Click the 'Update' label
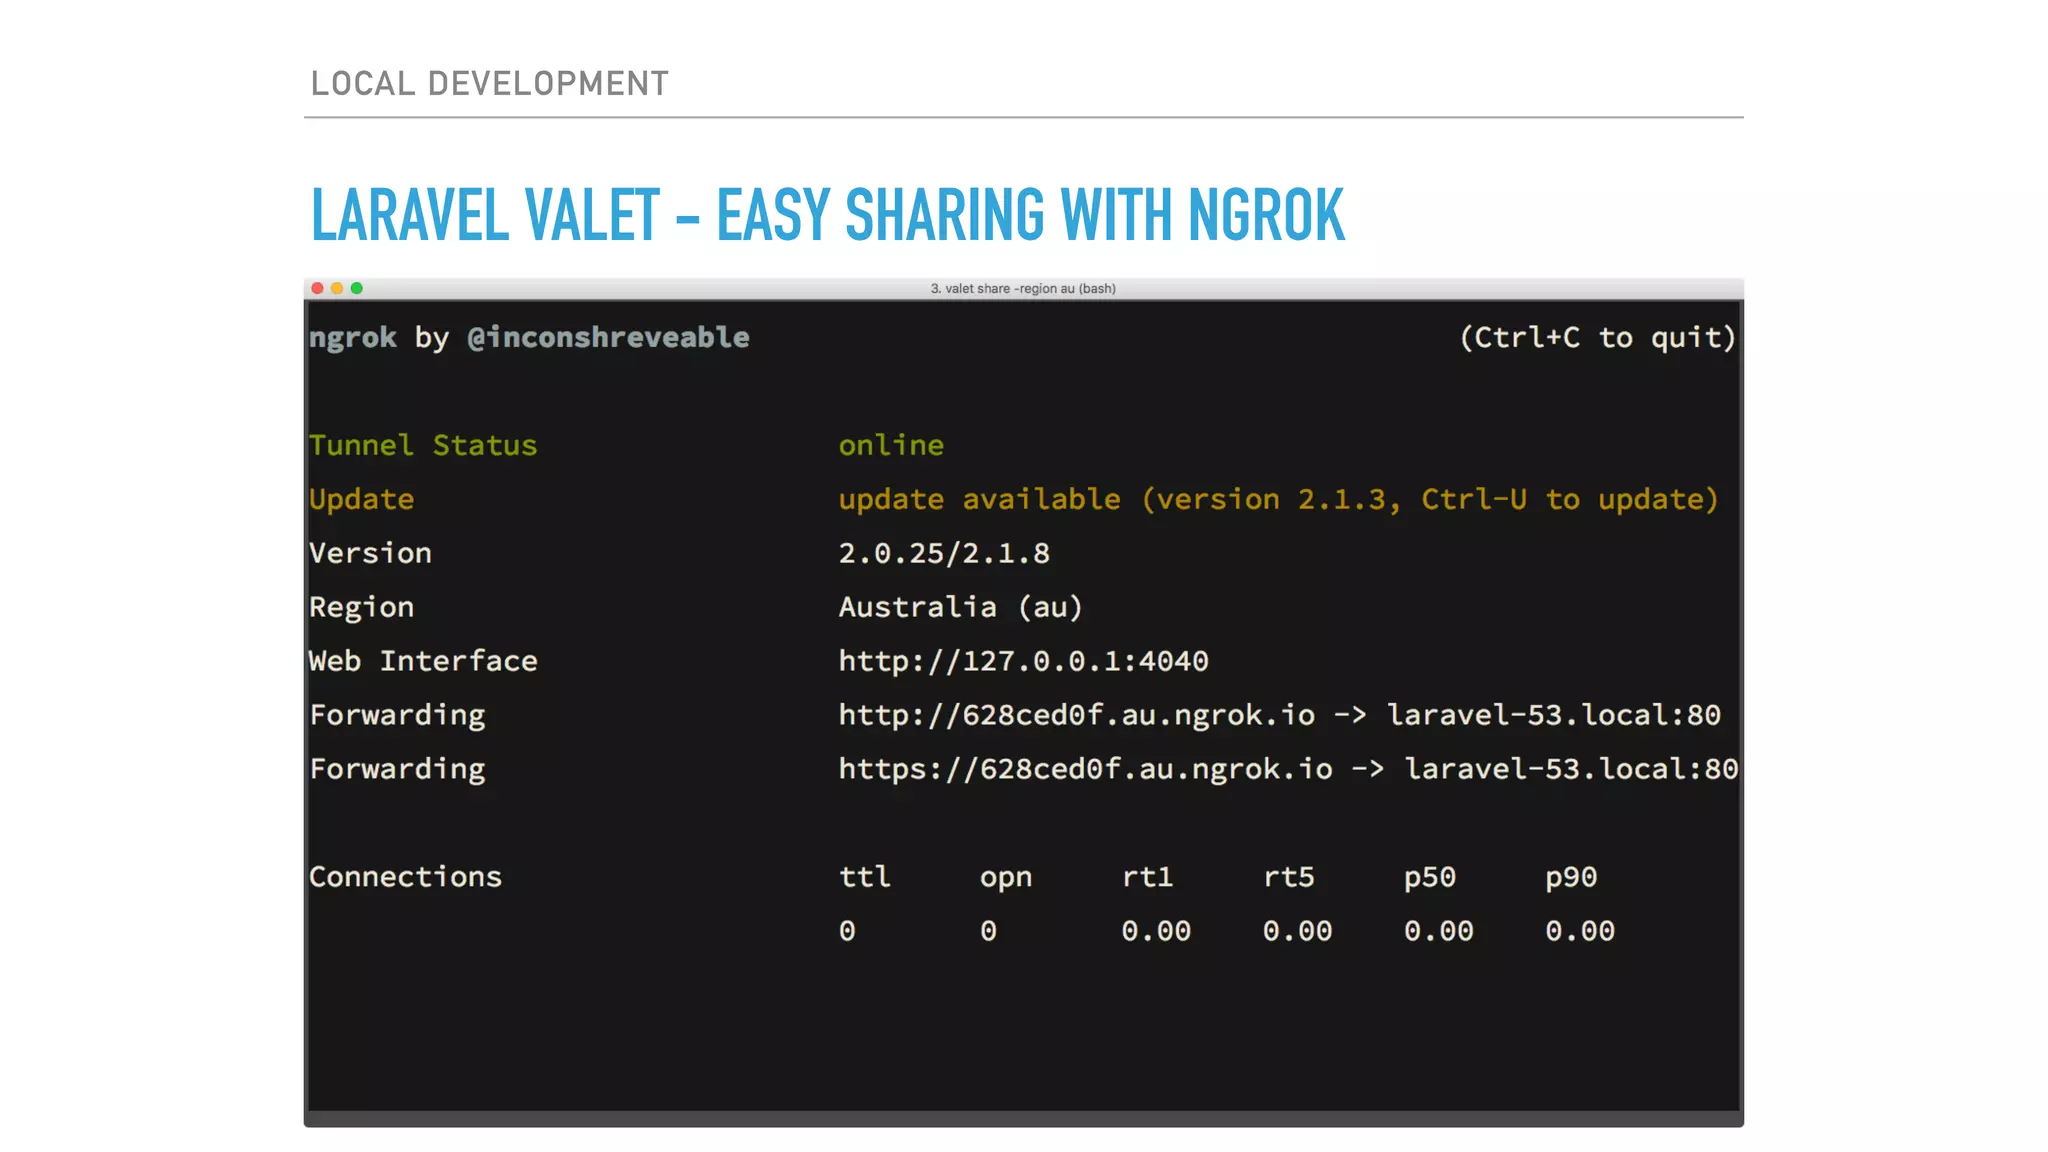The height and width of the screenshot is (1152, 2048). [361, 499]
